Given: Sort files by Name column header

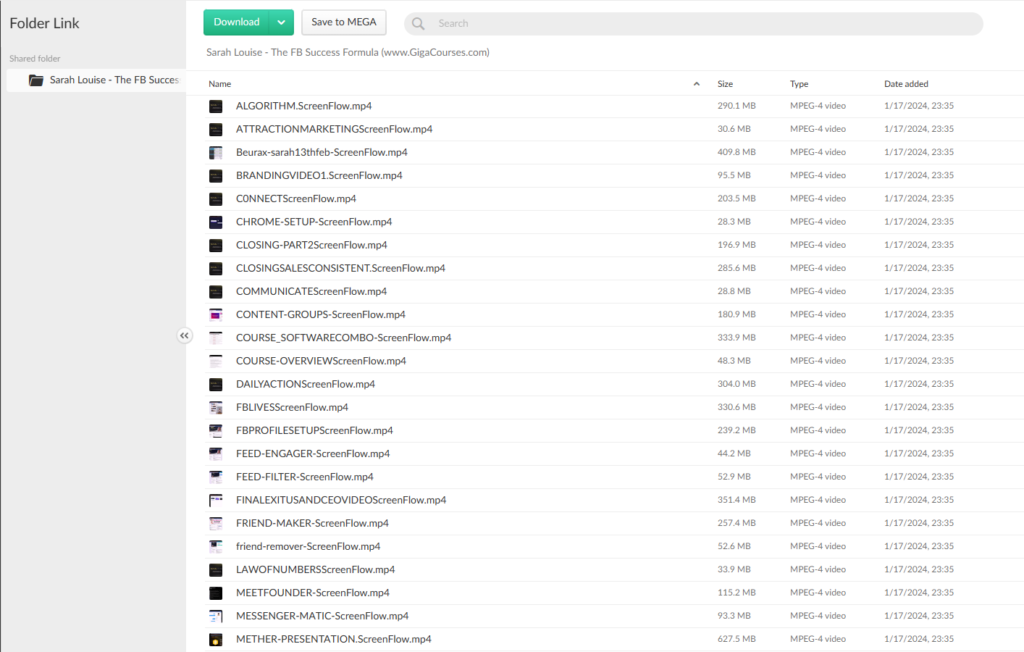Looking at the screenshot, I should 220,84.
